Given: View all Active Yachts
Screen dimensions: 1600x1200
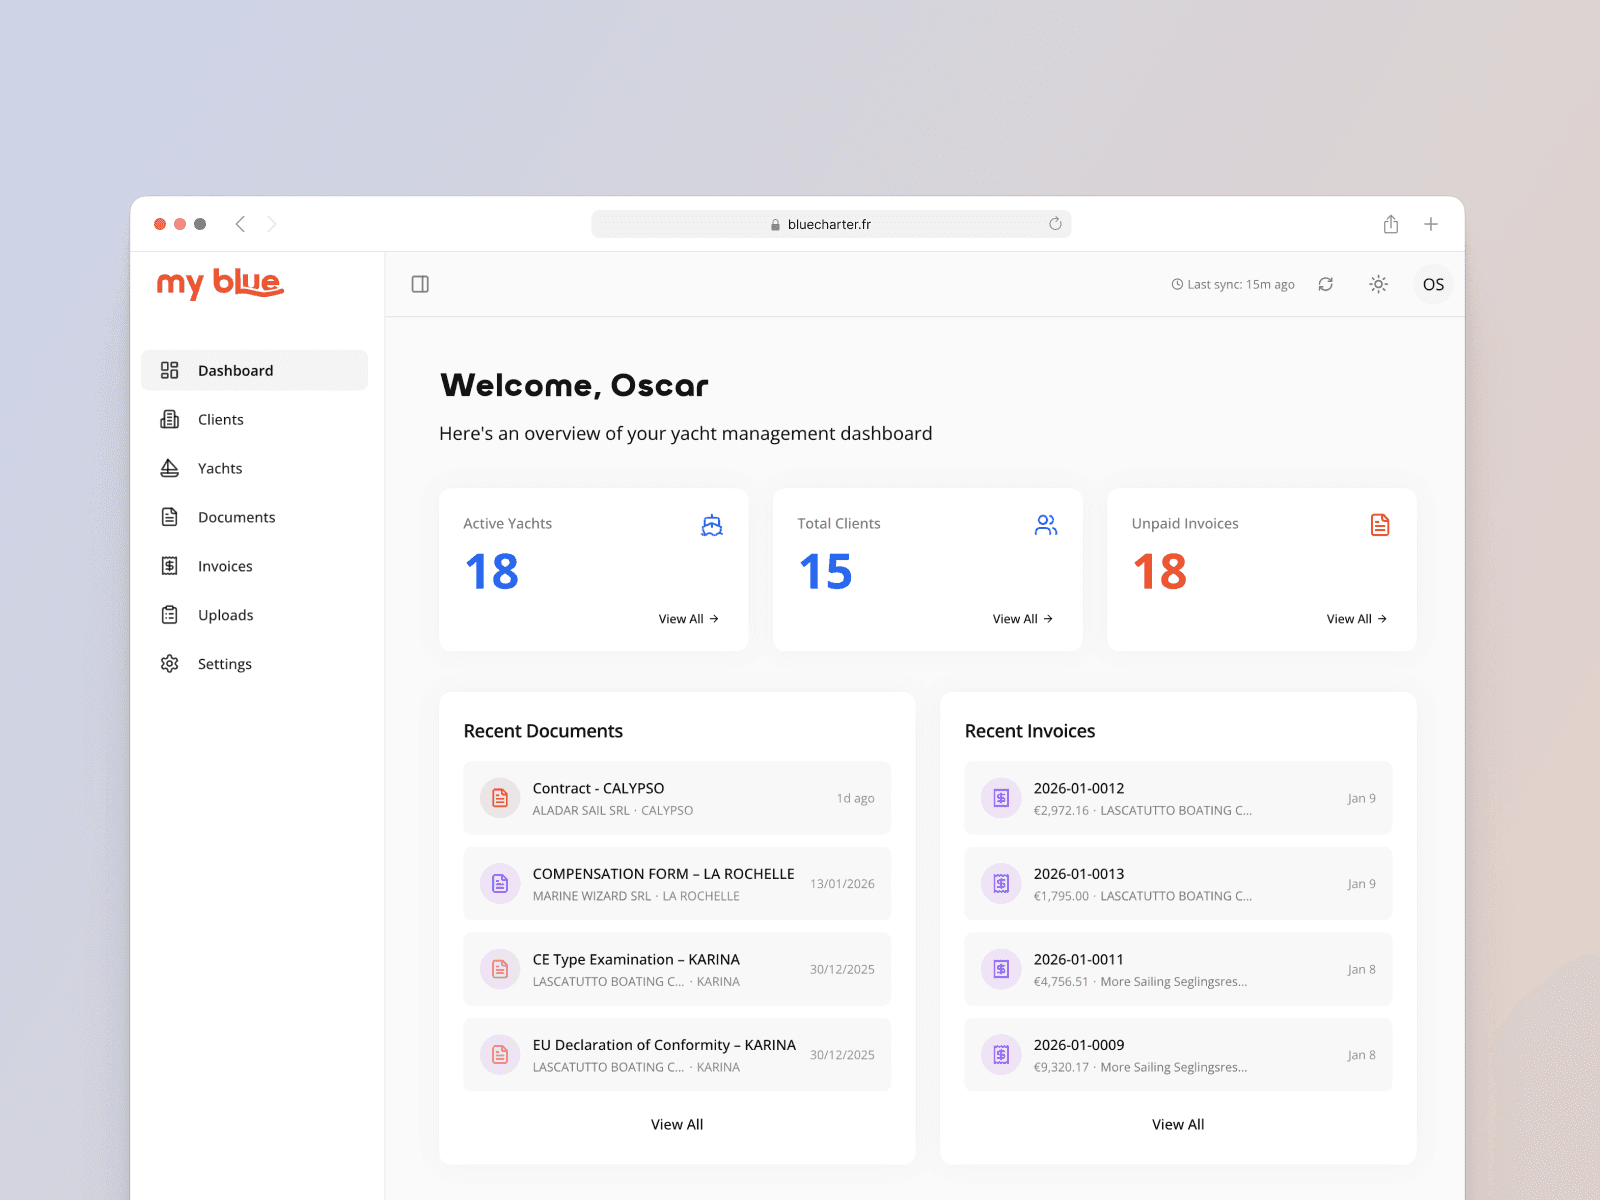Looking at the screenshot, I should pyautogui.click(x=688, y=619).
